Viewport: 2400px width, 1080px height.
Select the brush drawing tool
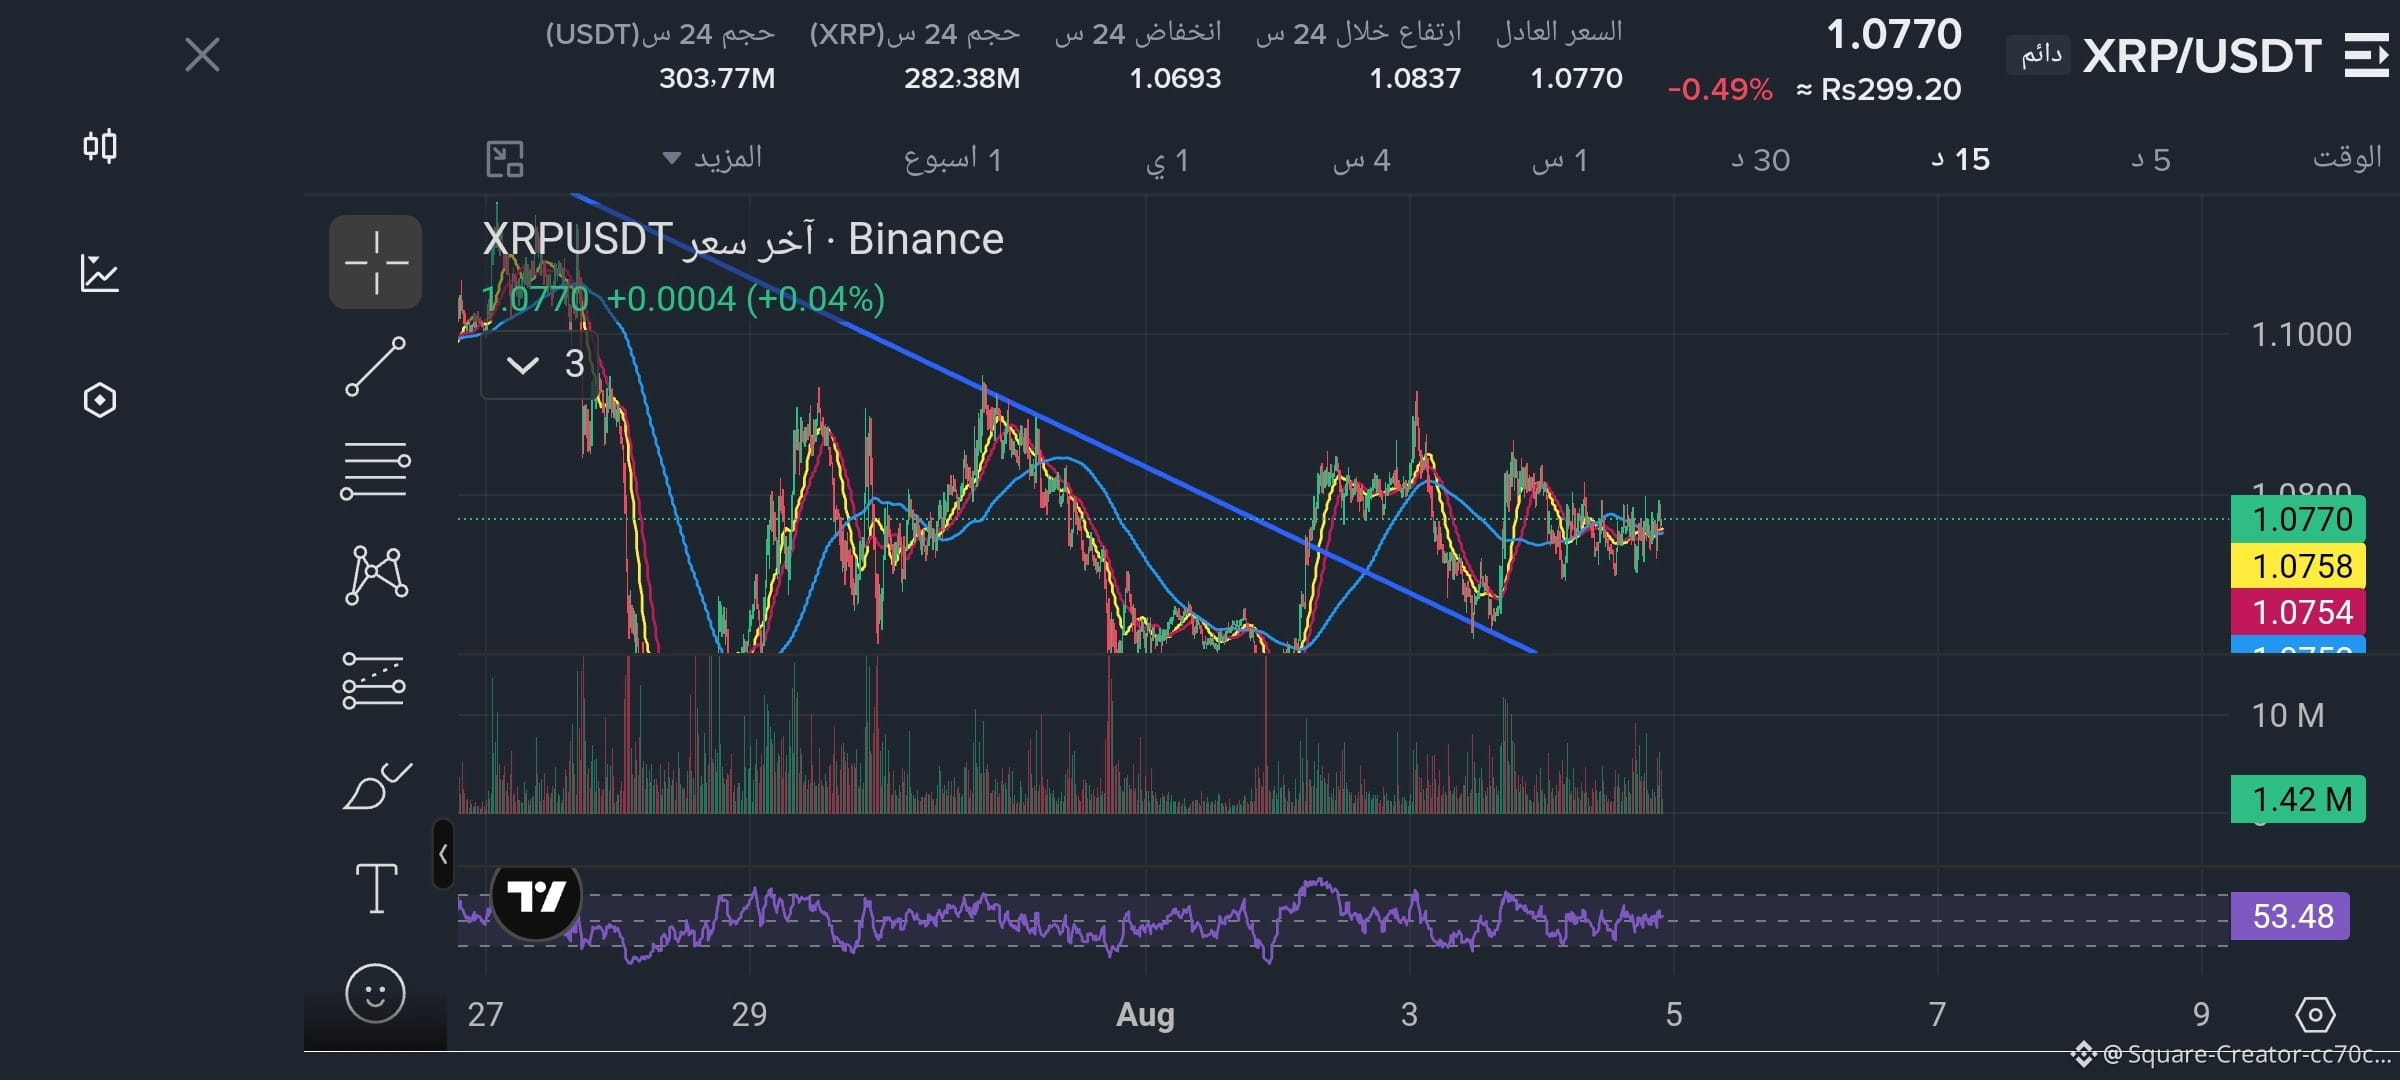(376, 786)
